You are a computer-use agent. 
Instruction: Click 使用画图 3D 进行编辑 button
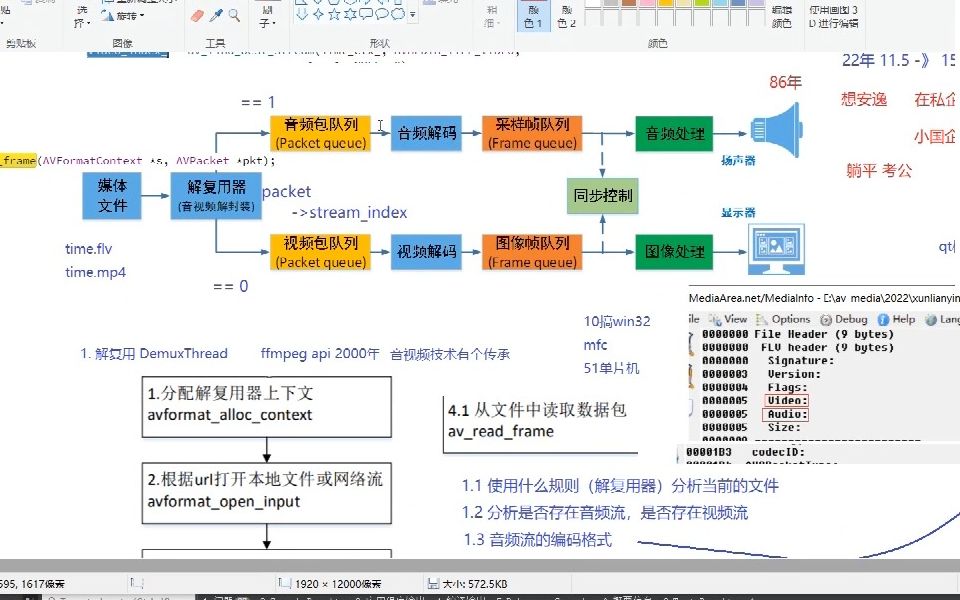pos(833,17)
